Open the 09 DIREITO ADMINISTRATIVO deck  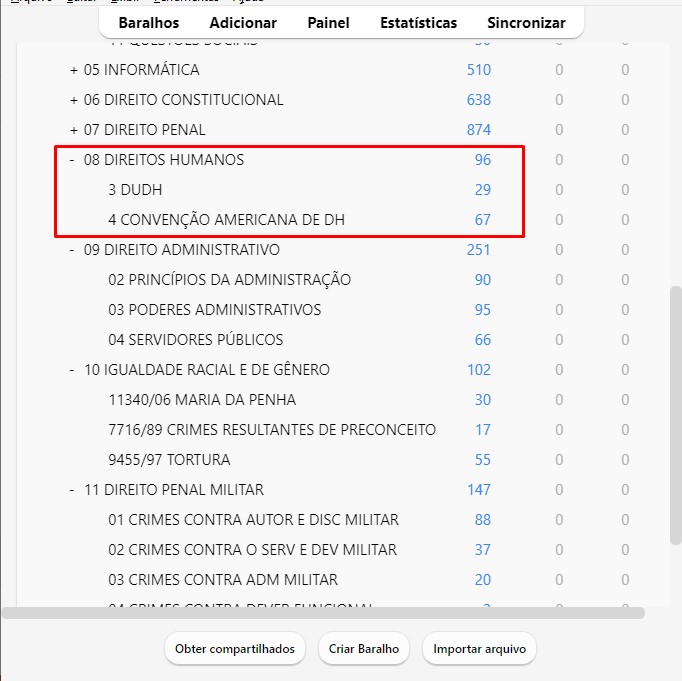click(181, 250)
